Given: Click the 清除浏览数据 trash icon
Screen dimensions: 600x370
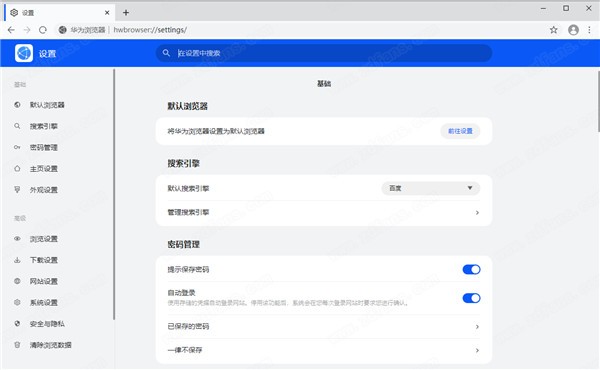Looking at the screenshot, I should (x=17, y=345).
